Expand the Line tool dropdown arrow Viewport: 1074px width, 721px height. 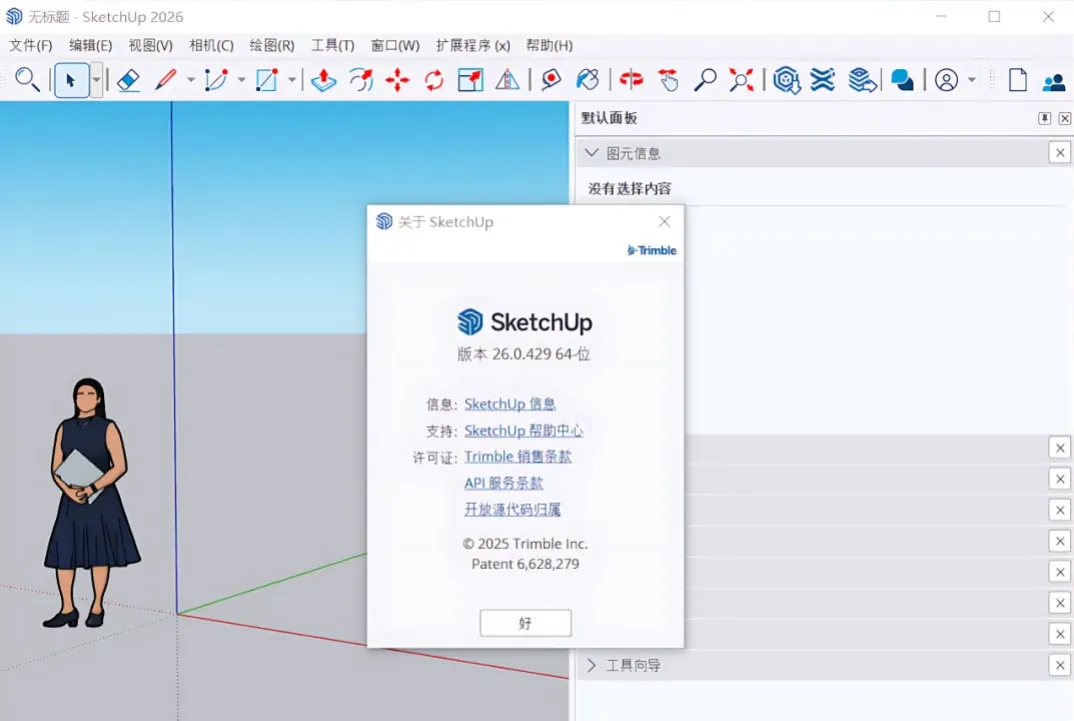(191, 80)
